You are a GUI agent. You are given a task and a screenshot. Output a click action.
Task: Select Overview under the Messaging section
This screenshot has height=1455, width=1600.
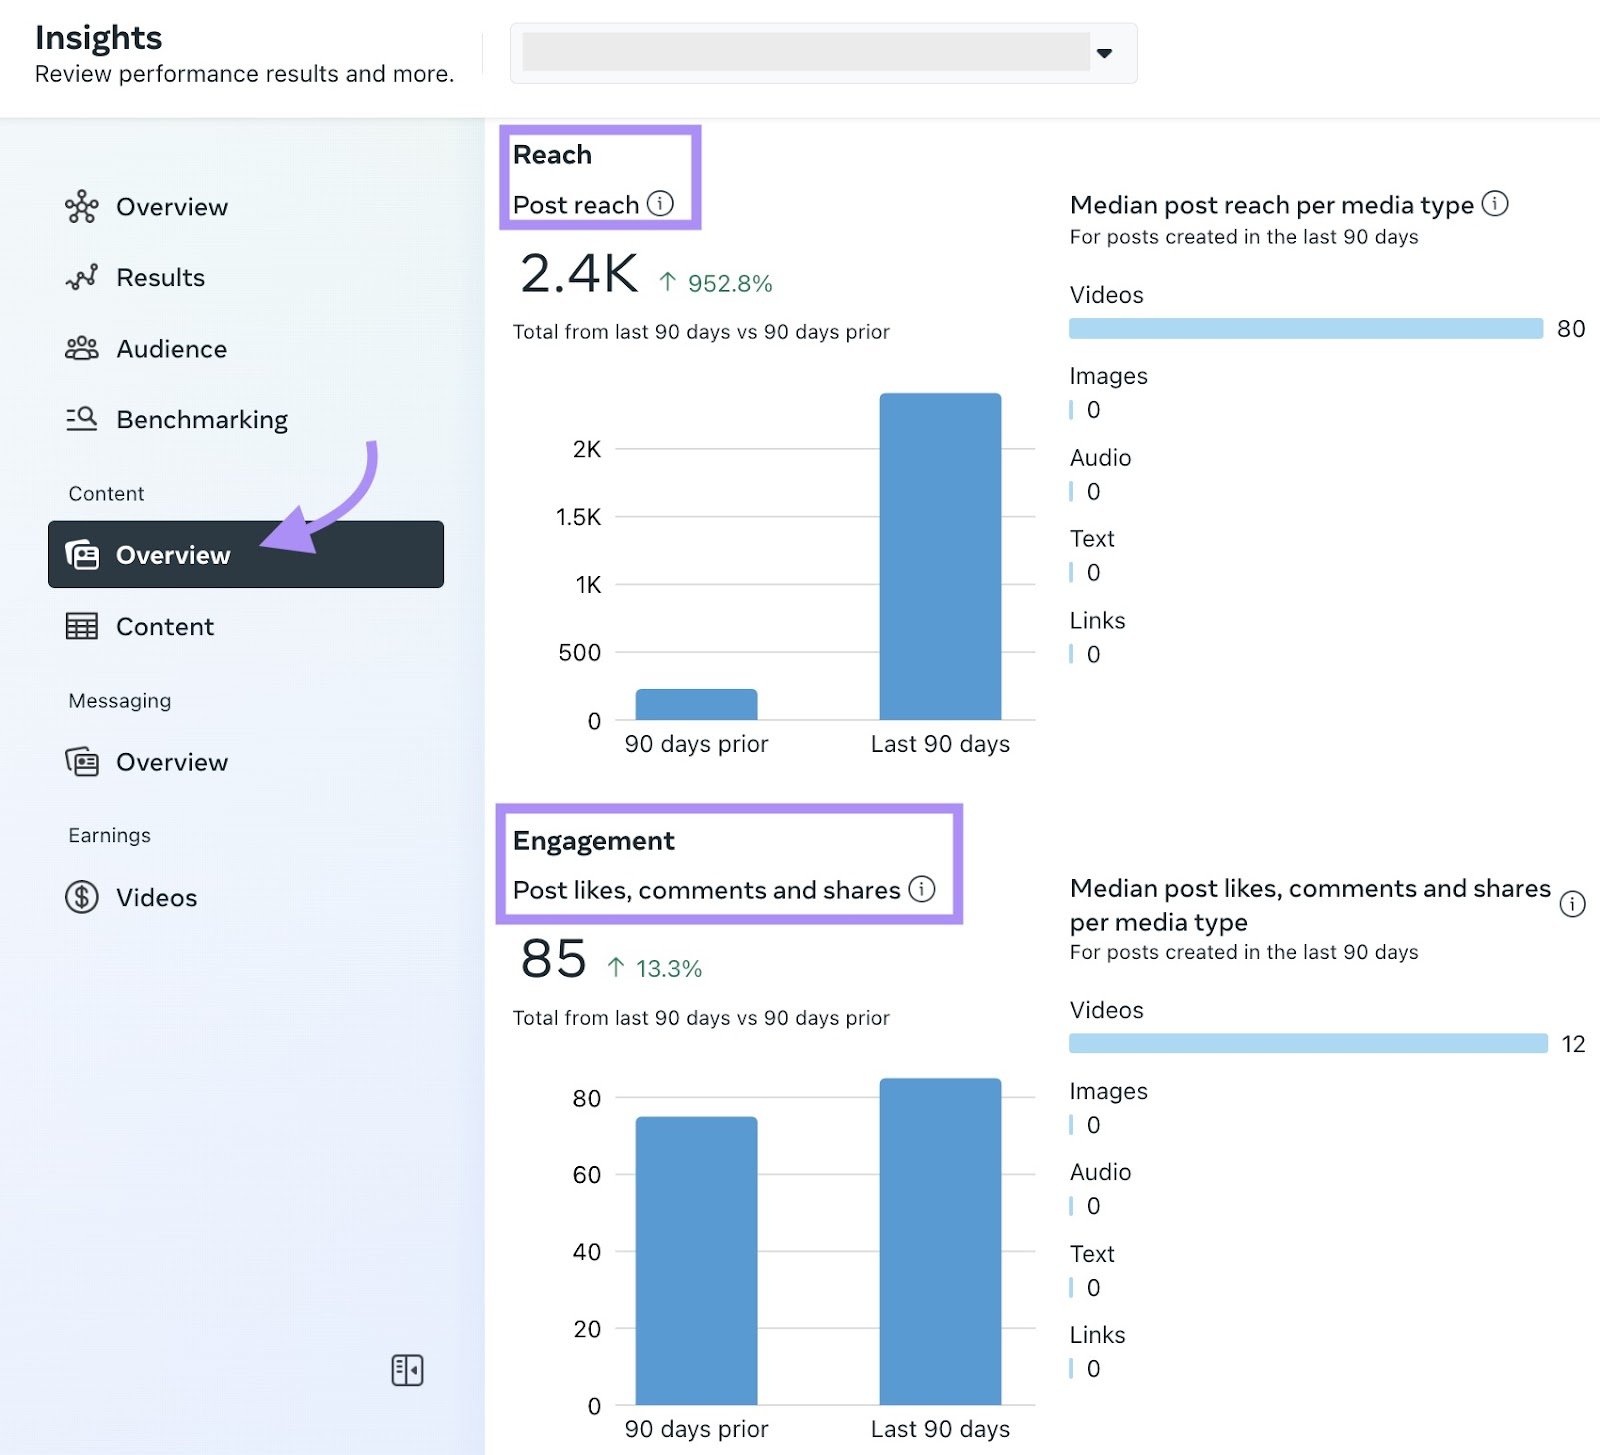(x=172, y=762)
